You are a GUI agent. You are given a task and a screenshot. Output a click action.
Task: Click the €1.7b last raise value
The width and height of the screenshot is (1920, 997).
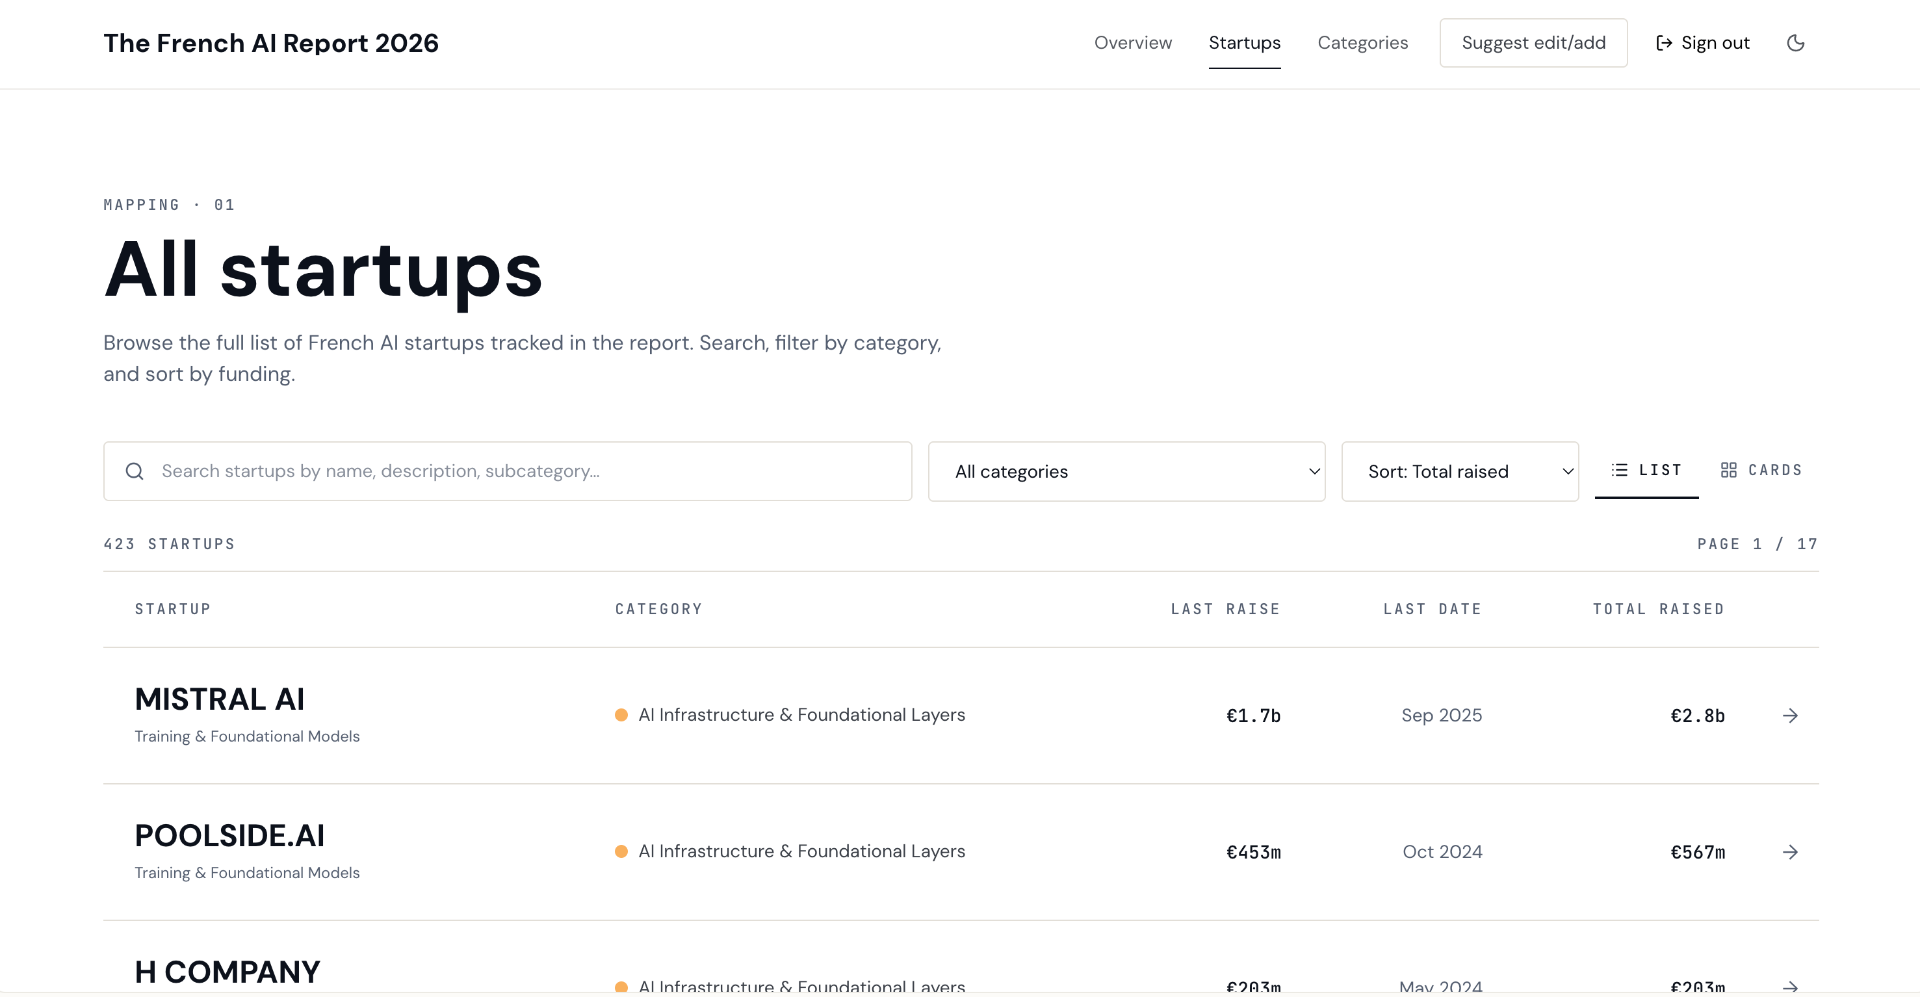click(x=1254, y=716)
